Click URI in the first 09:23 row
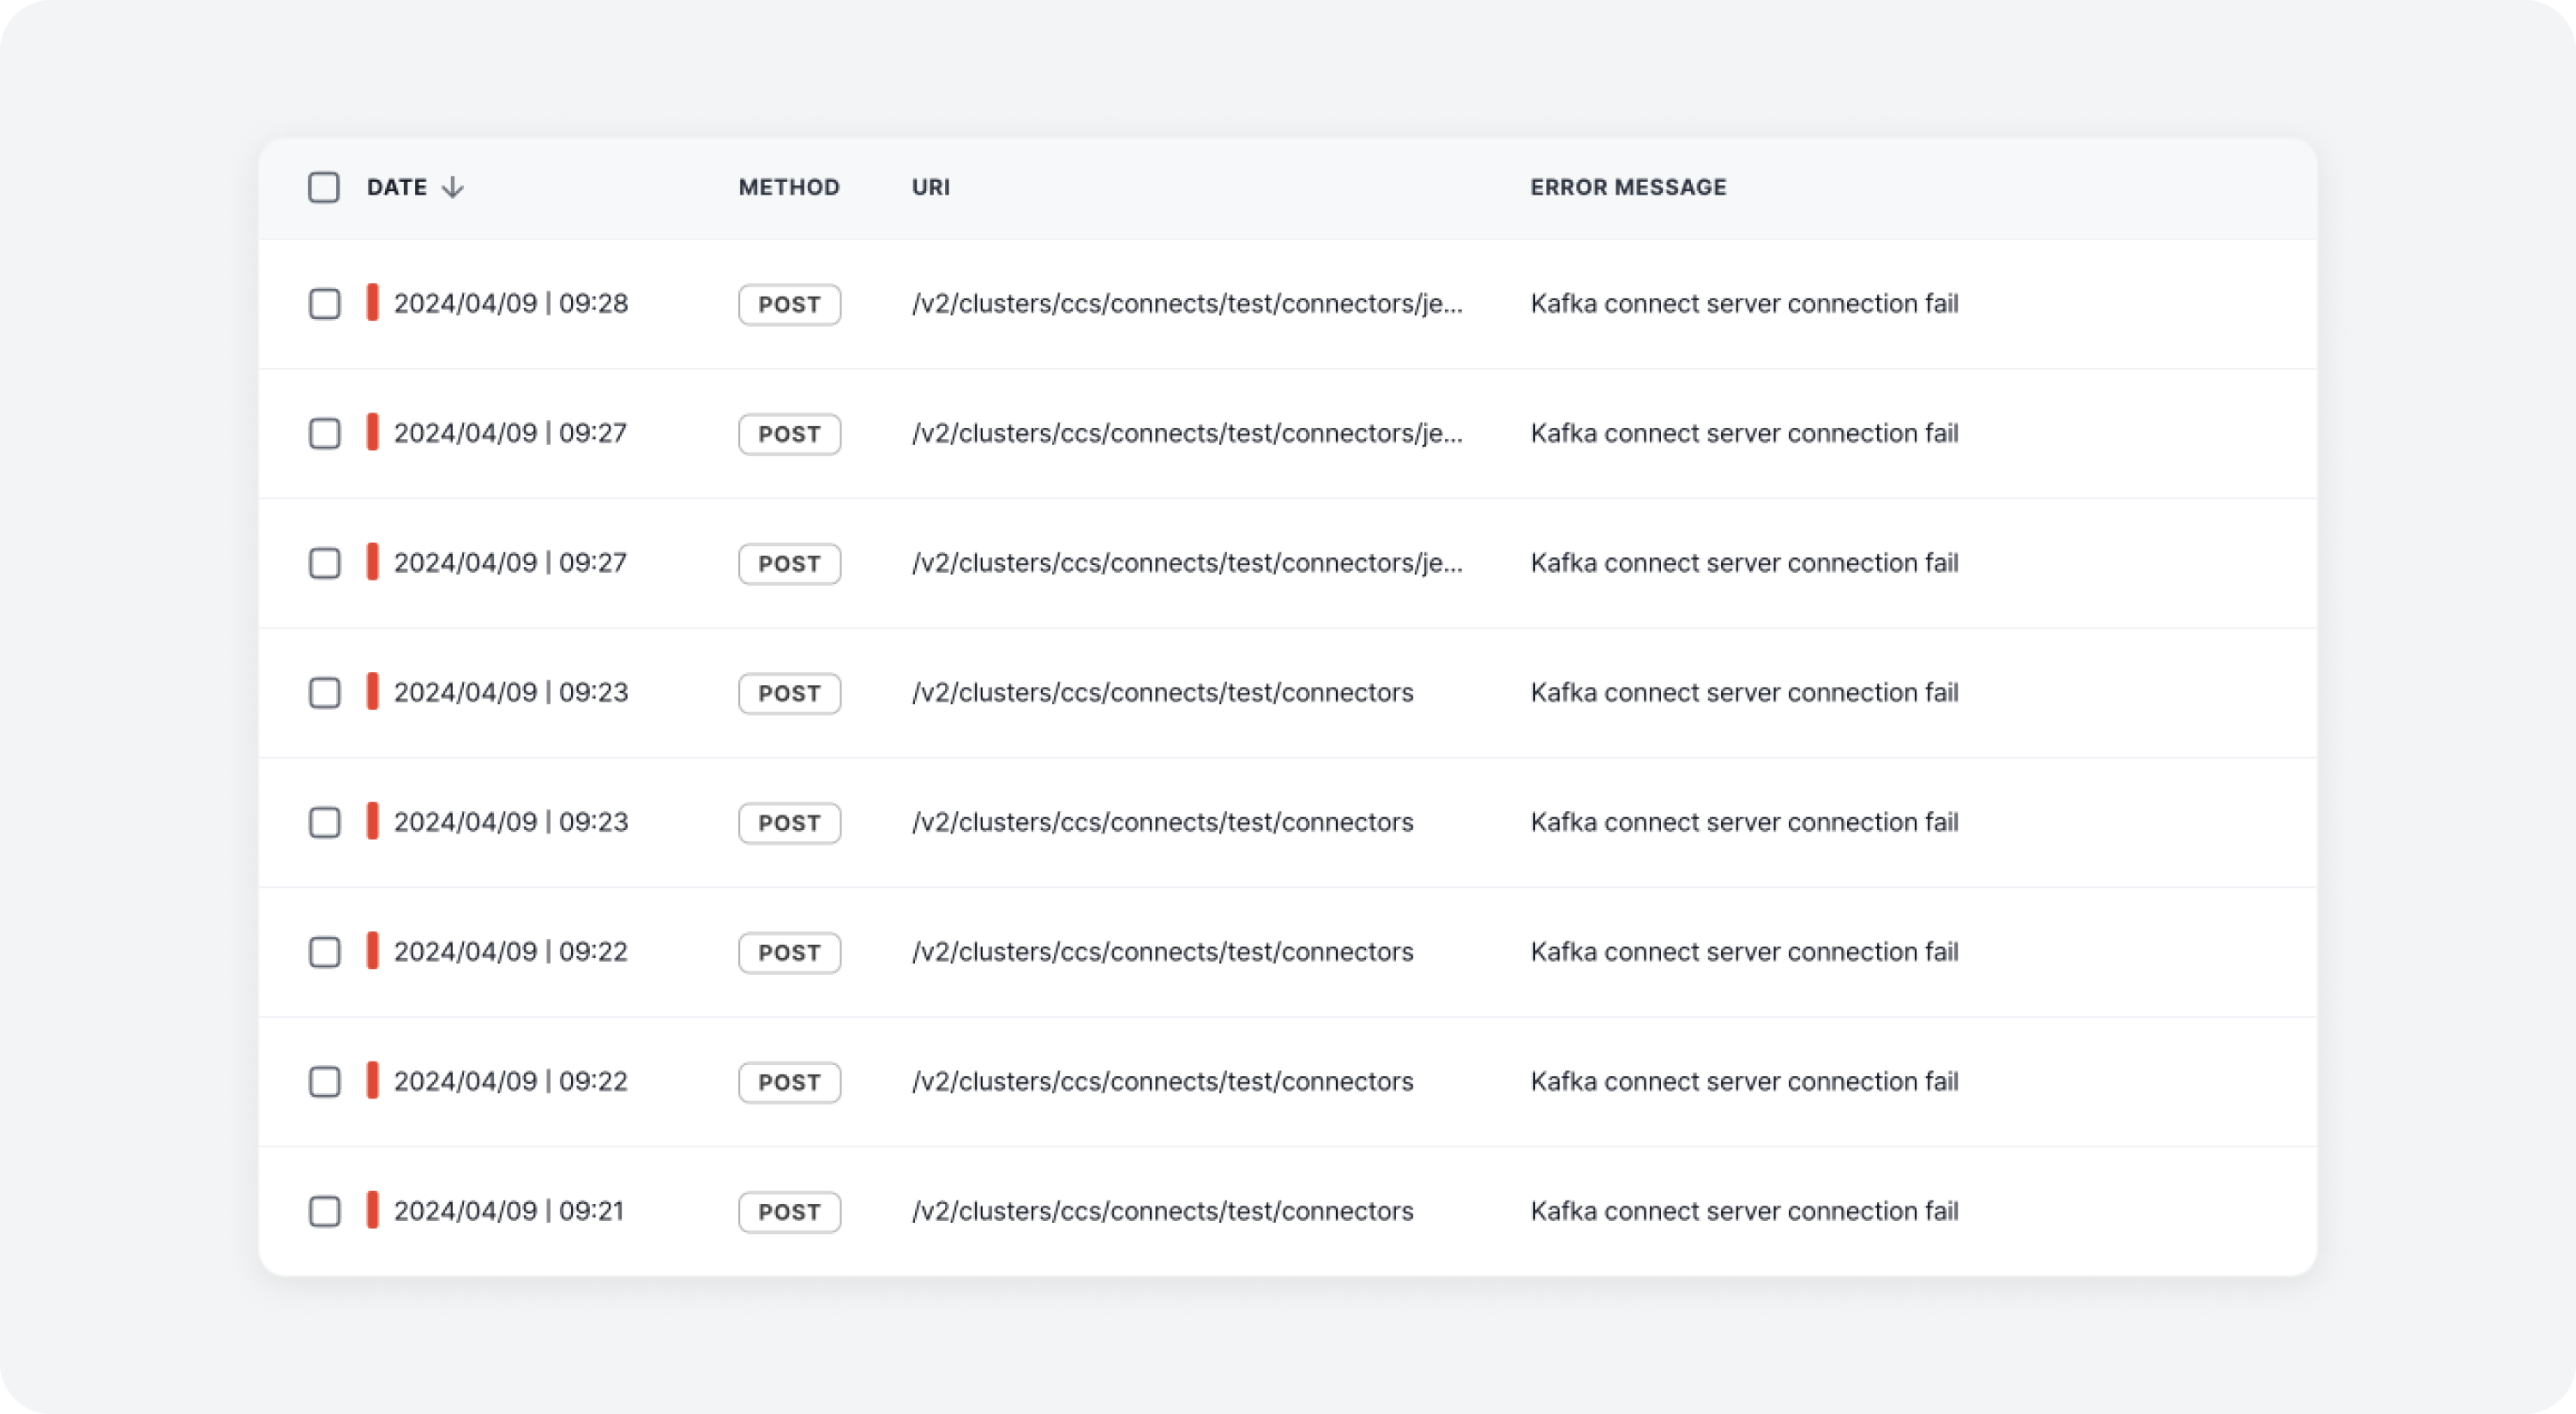The width and height of the screenshot is (2576, 1414). coord(1162,692)
